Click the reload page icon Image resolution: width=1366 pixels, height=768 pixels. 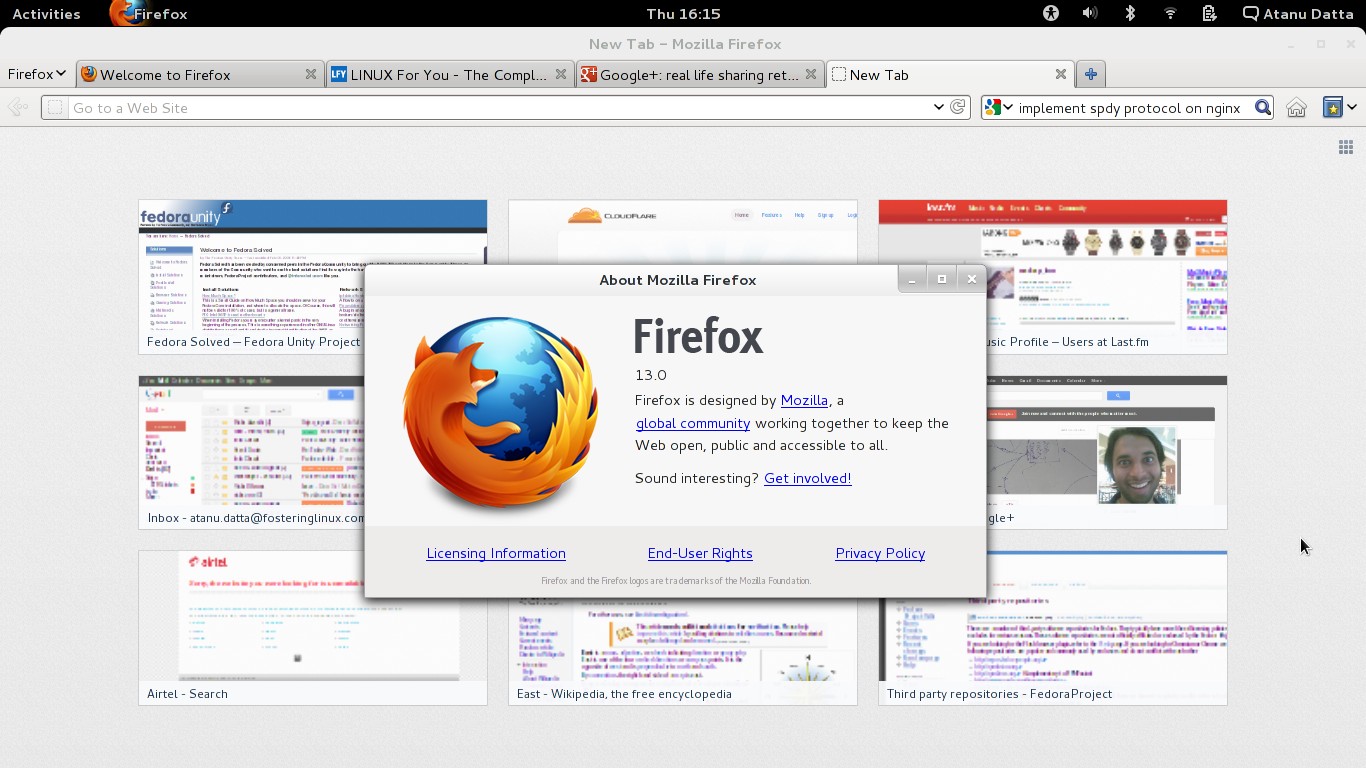click(958, 107)
